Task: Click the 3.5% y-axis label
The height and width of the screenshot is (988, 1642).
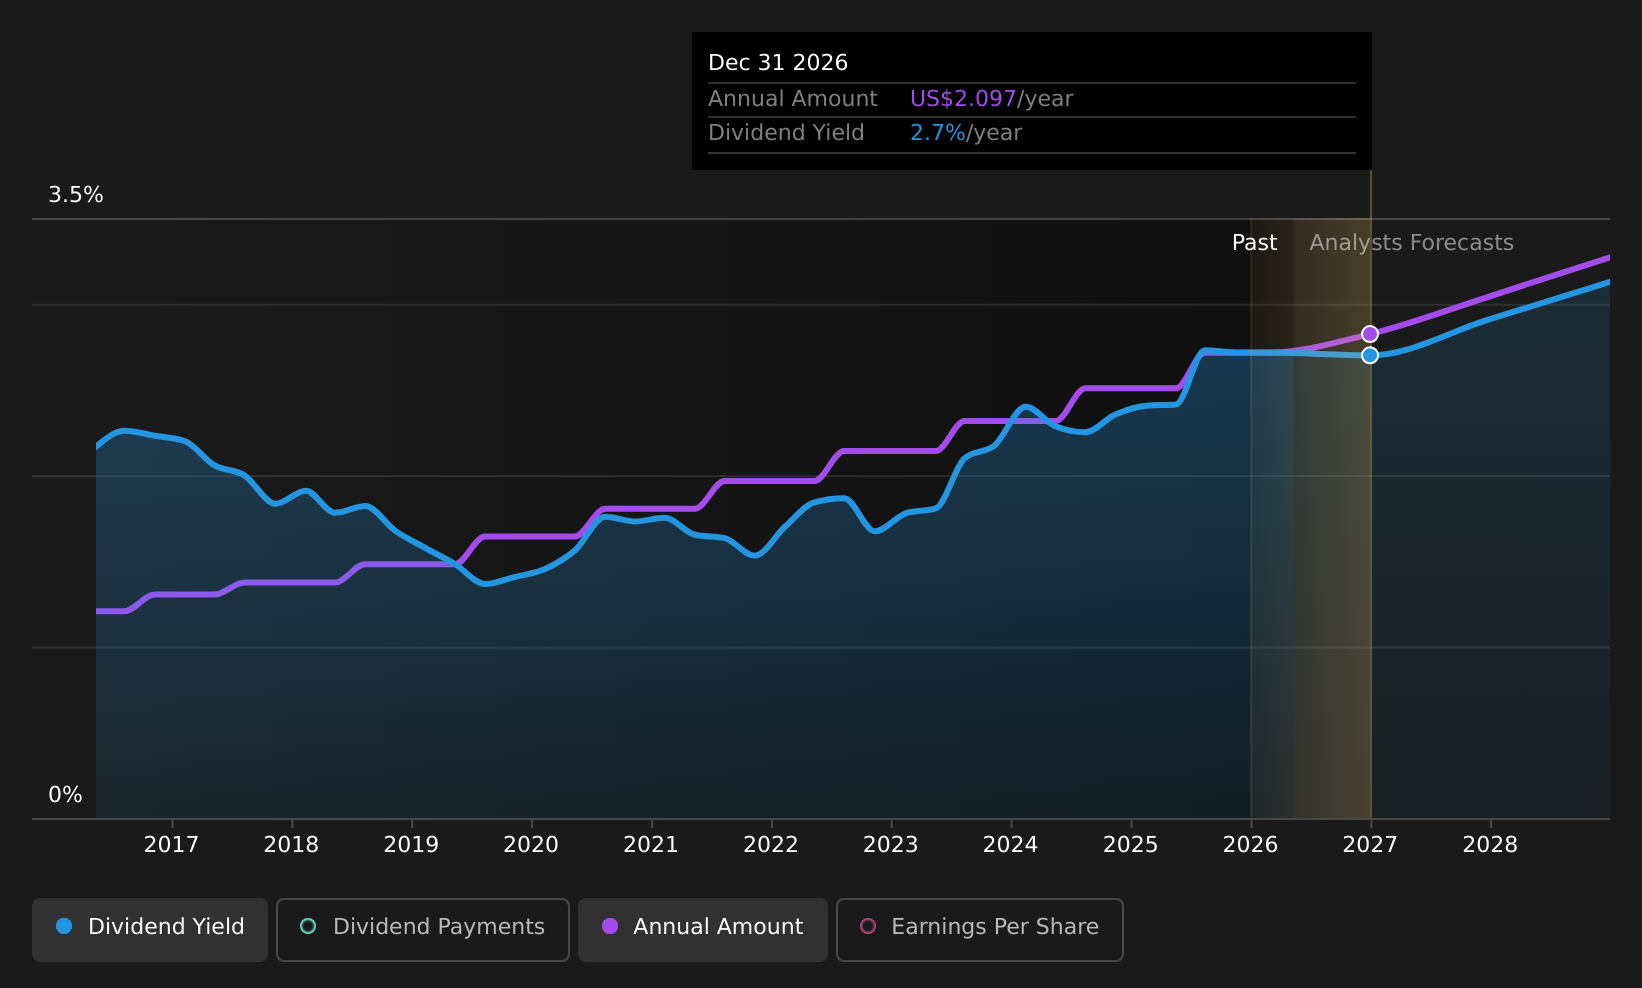Action: [x=76, y=195]
